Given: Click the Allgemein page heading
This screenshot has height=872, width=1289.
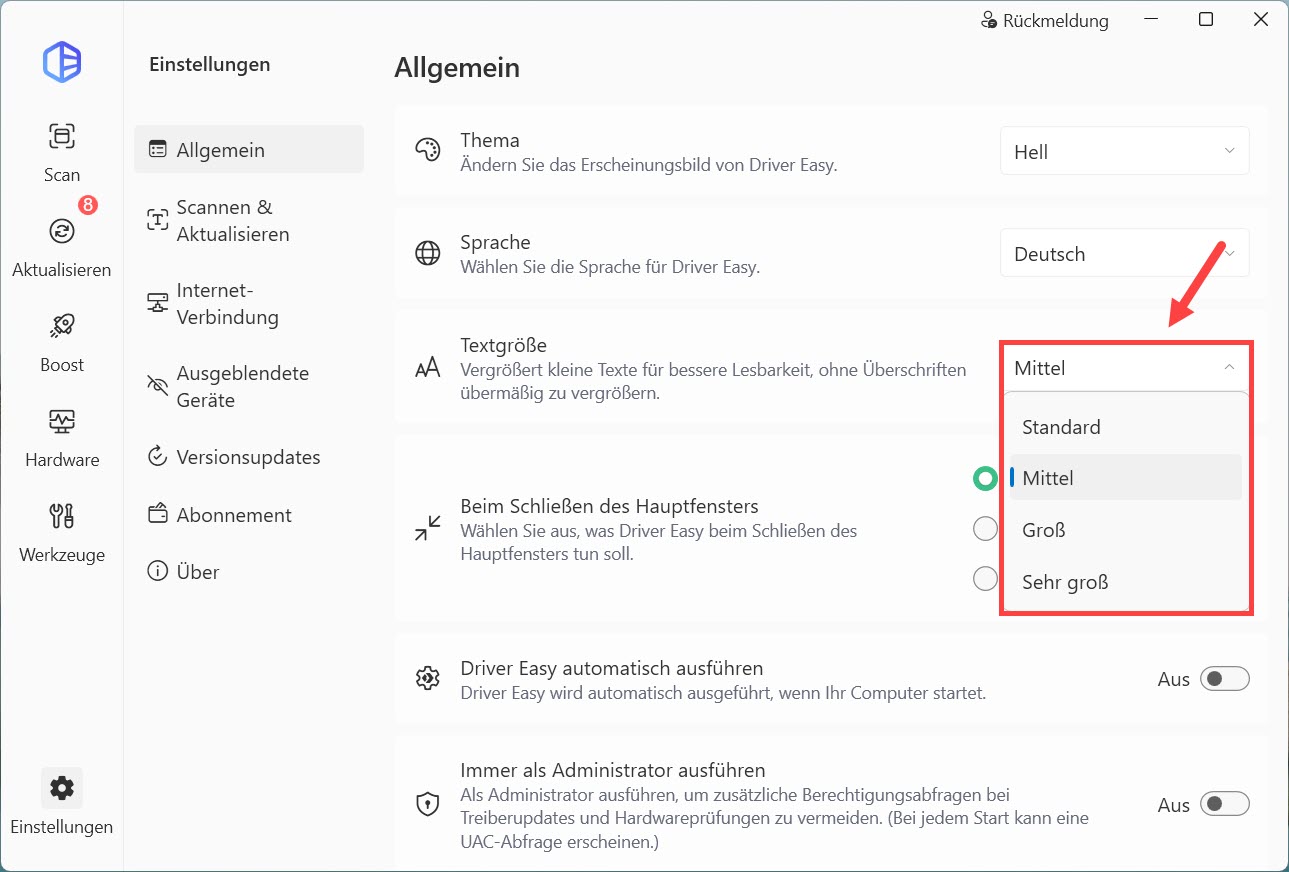Looking at the screenshot, I should [457, 68].
